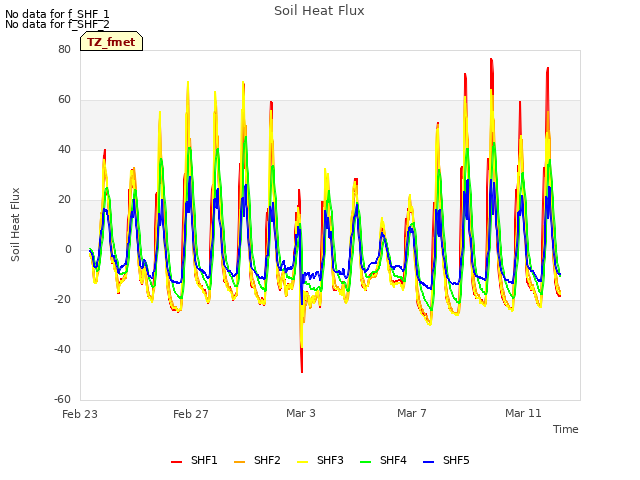Click the Mar 3 x-axis label
This screenshot has height=480, width=640.
(301, 413)
